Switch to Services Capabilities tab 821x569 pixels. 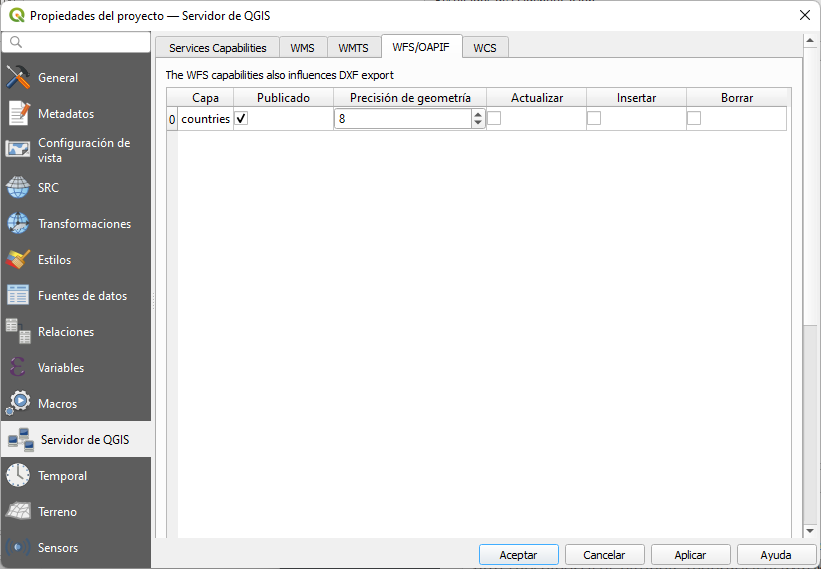(218, 48)
